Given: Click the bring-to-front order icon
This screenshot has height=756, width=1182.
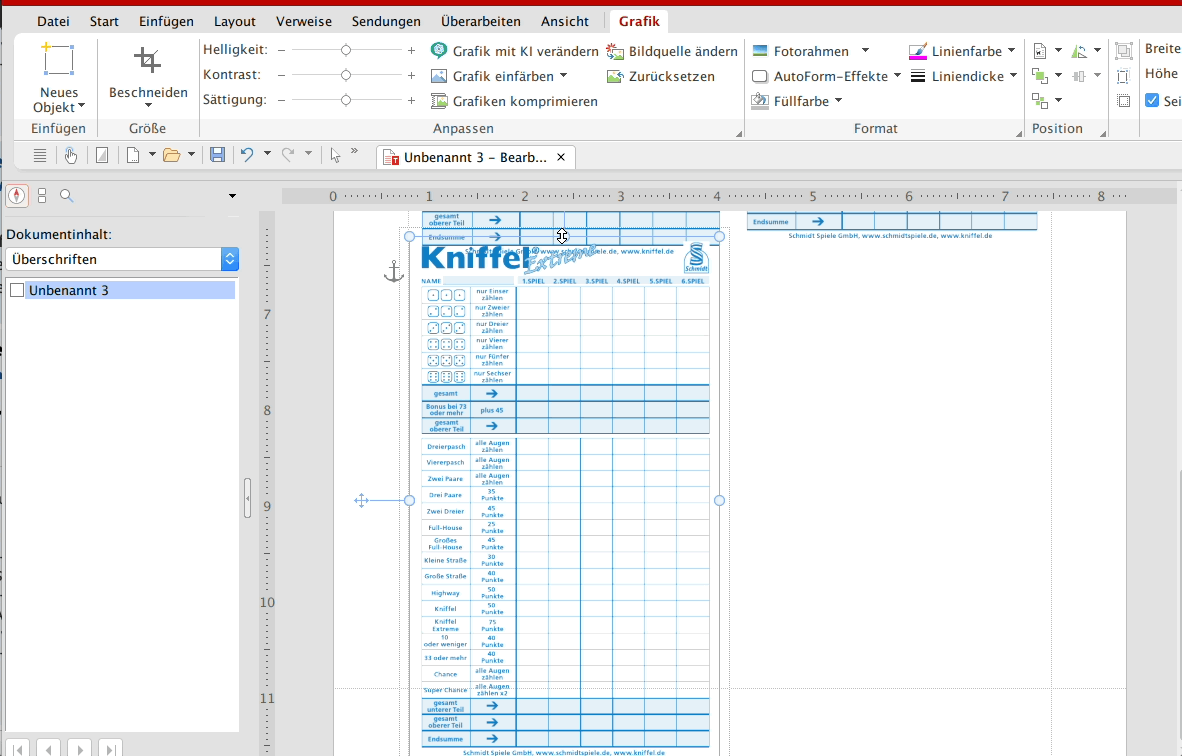Looking at the screenshot, I should pyautogui.click(x=1040, y=75).
